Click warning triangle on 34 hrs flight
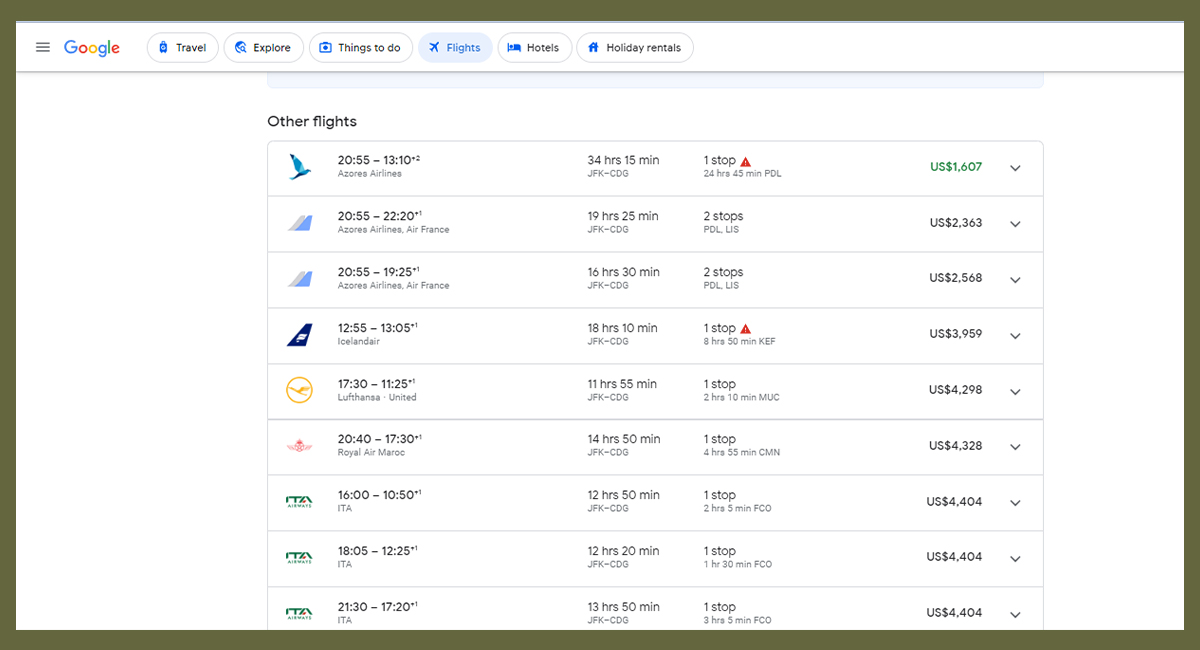 (x=746, y=161)
